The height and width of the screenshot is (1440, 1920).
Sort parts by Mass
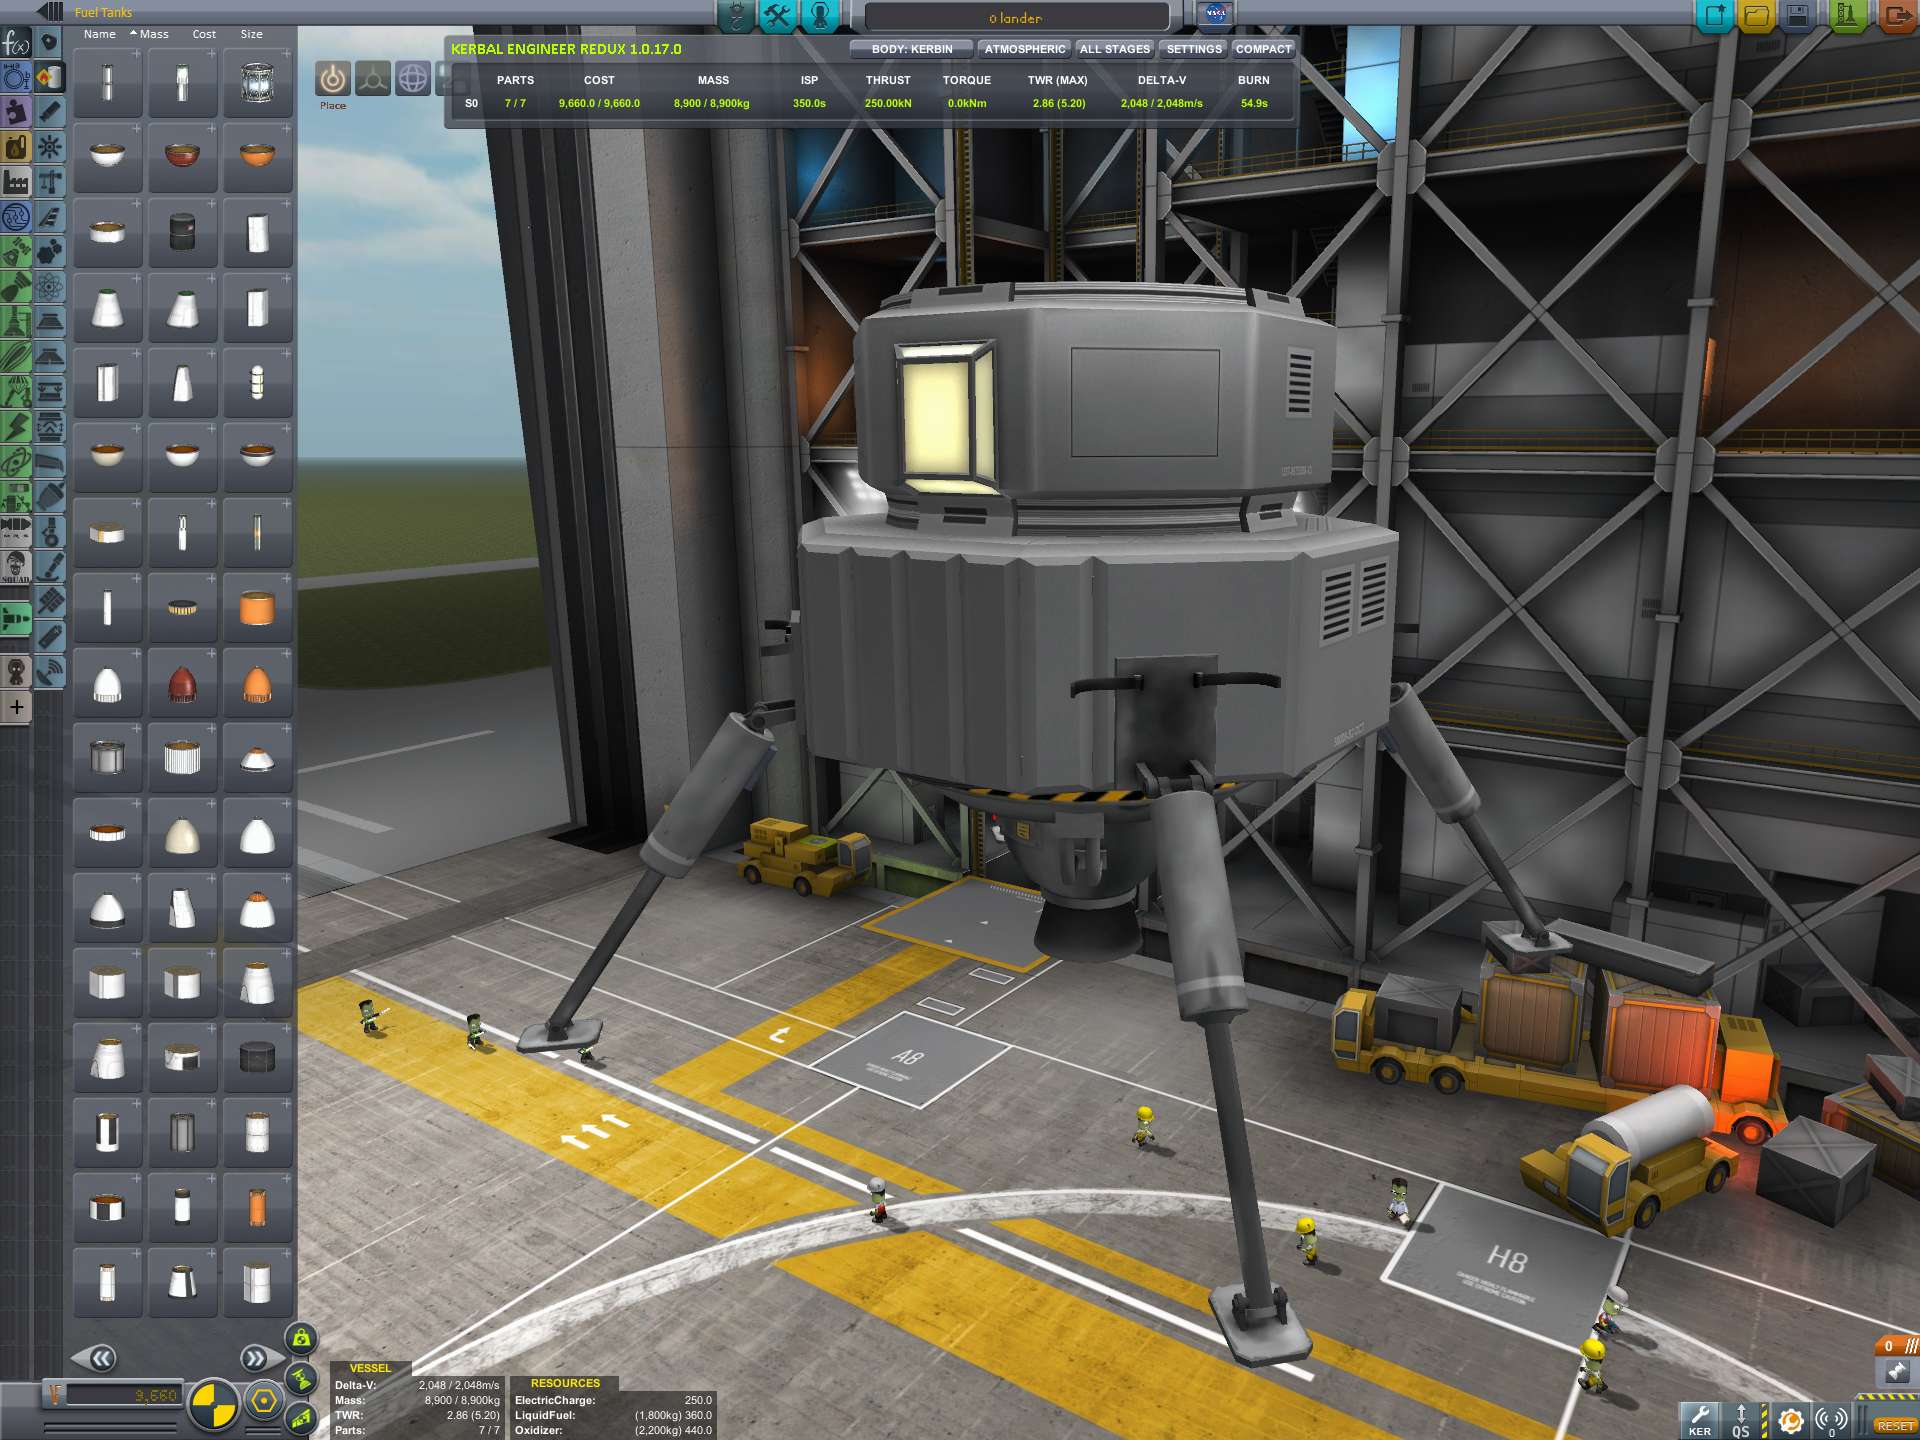152,34
